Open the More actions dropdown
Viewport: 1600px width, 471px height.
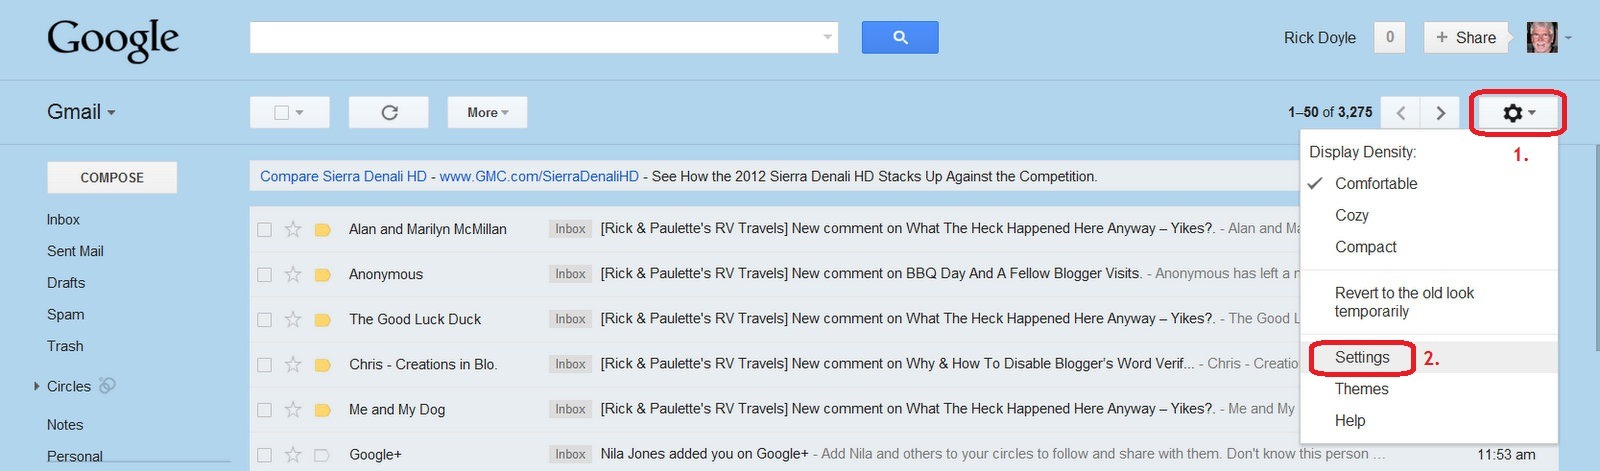click(x=487, y=112)
